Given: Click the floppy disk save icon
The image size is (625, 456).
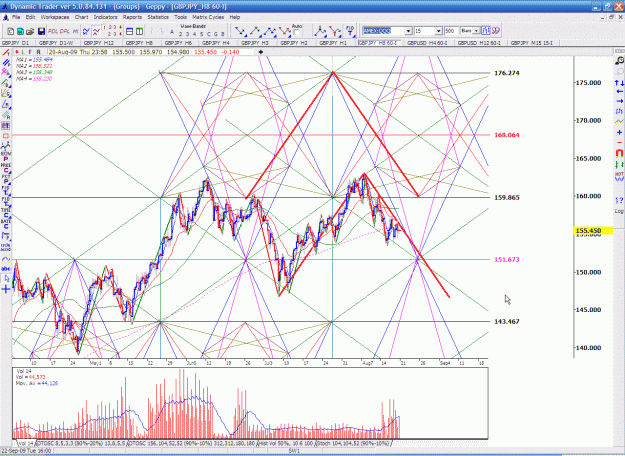Looking at the screenshot, I should (x=41, y=31).
